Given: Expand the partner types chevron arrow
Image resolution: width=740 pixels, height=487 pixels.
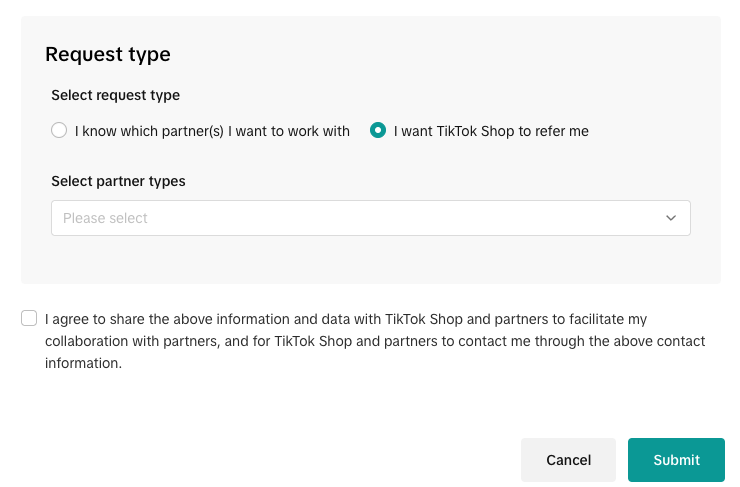Looking at the screenshot, I should tap(671, 218).
